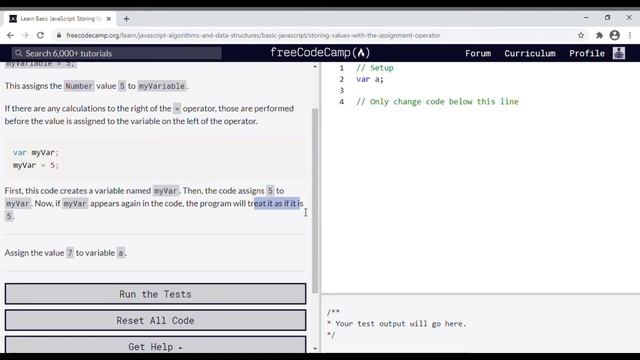Screen dimensions: 640x360
Task: Reload the freeCodeCamp page
Action: coord(40,36)
